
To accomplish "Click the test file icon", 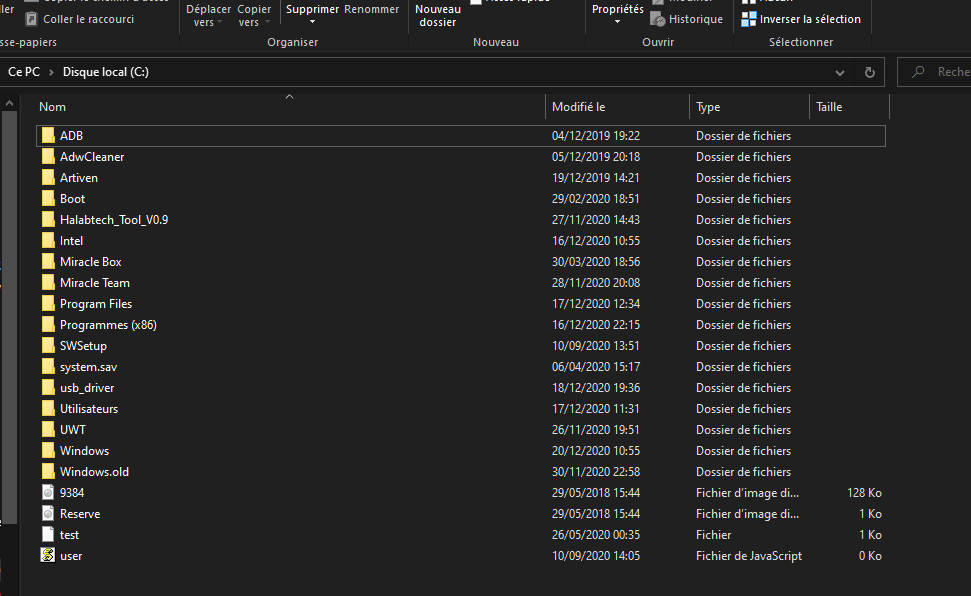I will click(48, 535).
